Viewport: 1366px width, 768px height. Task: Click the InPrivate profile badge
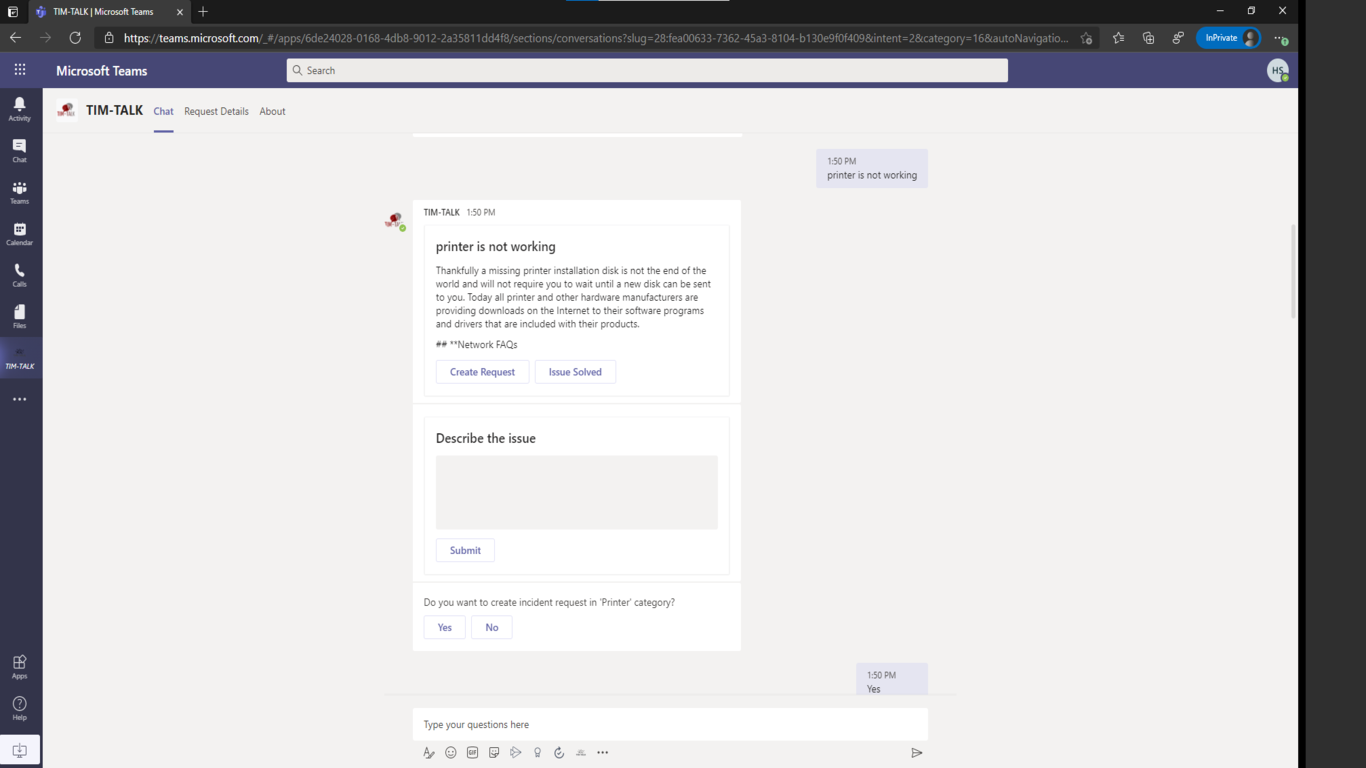[x=1228, y=38]
